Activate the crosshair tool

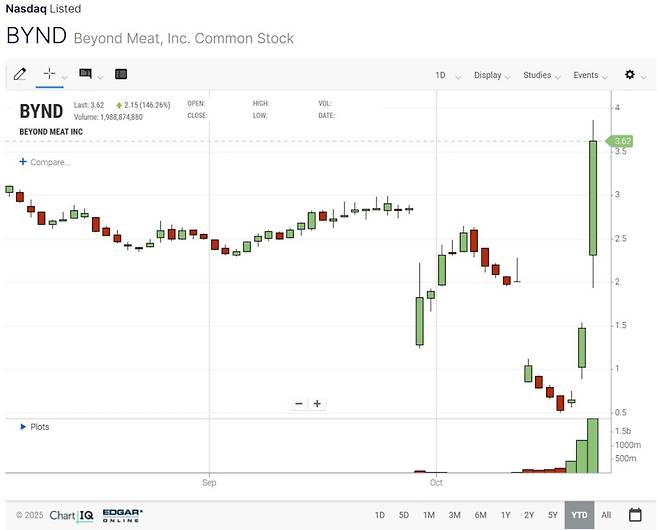click(49, 74)
